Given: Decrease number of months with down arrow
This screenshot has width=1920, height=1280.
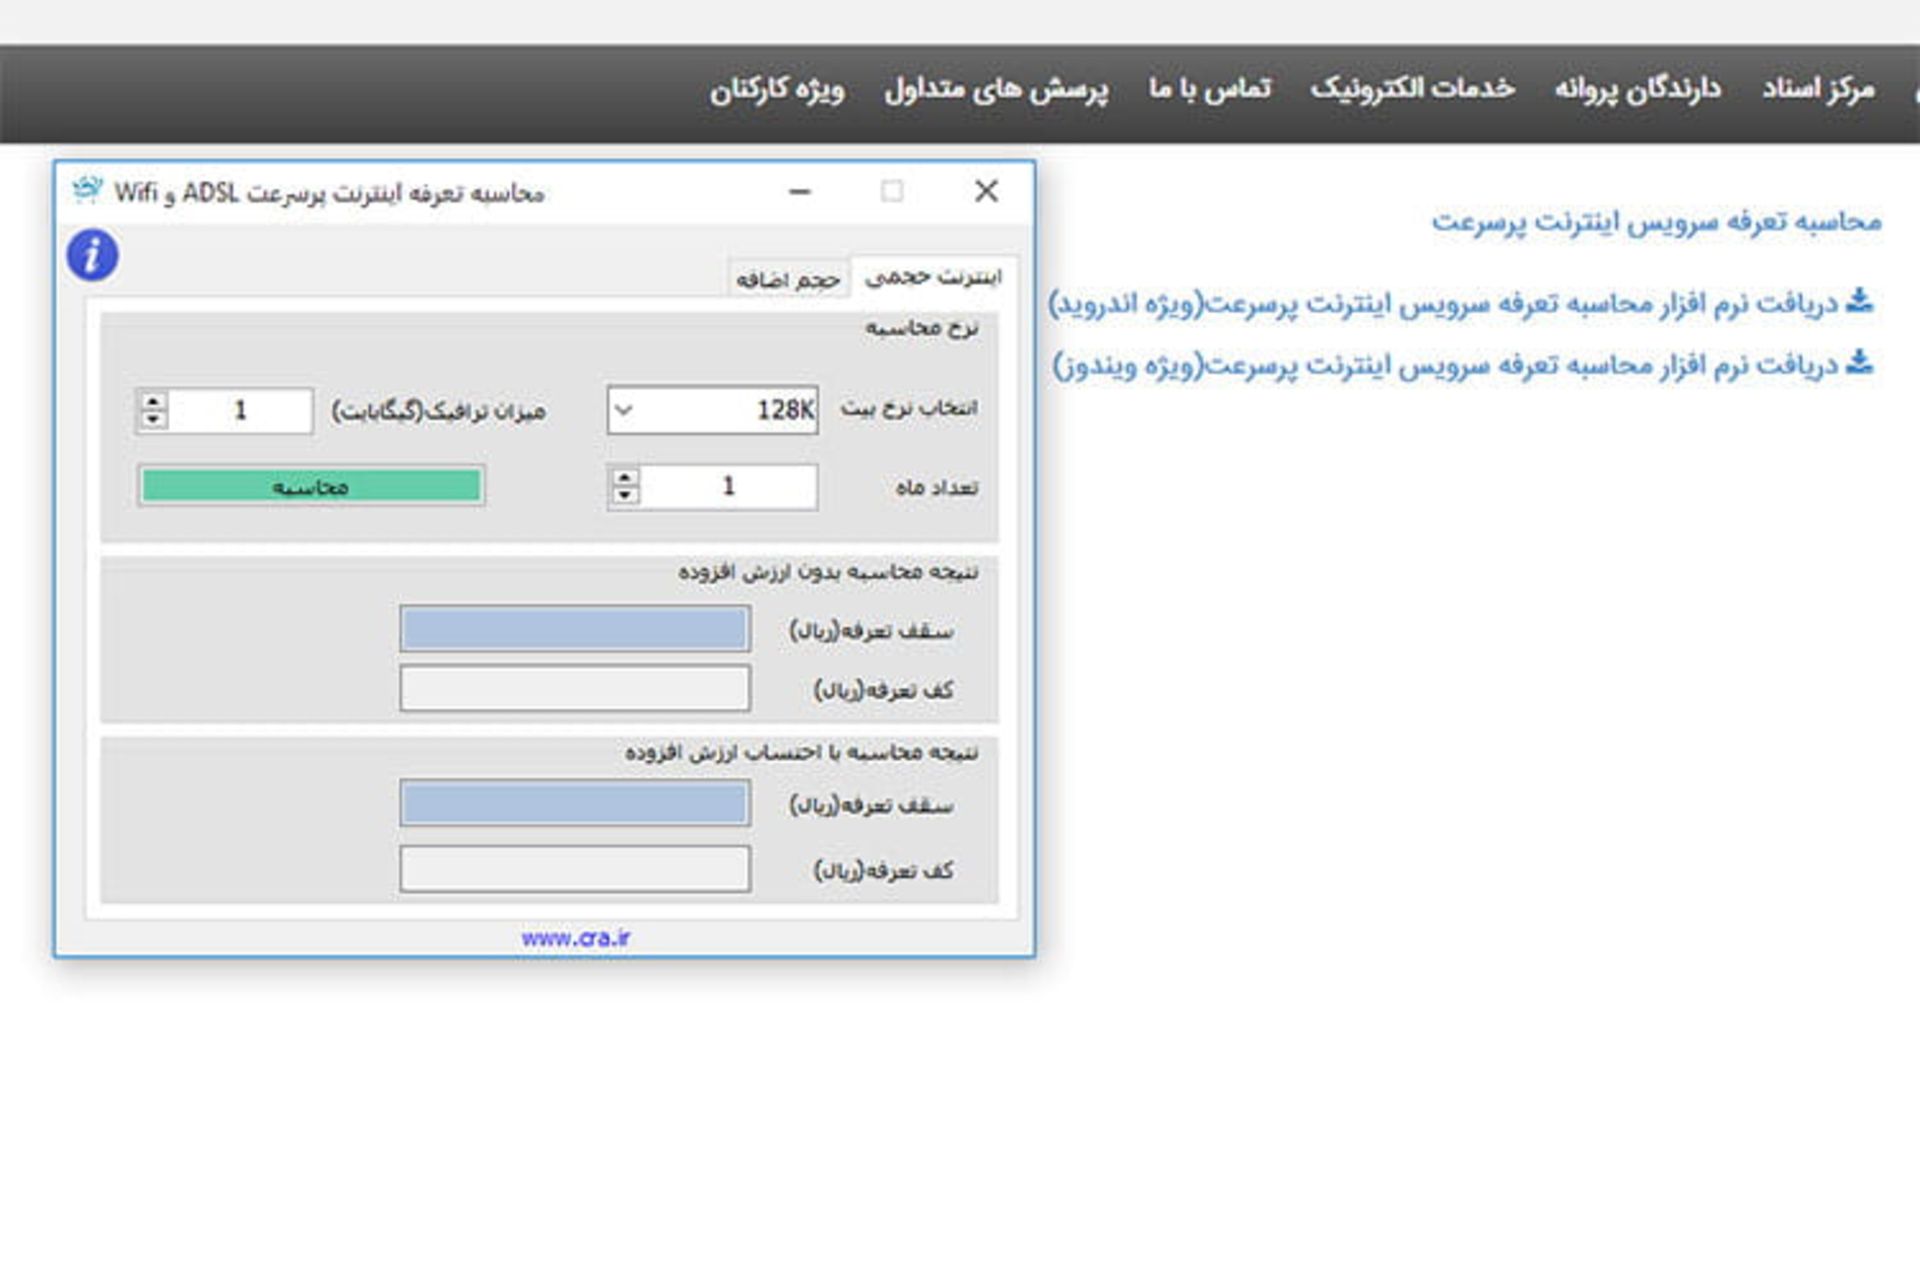Looking at the screenshot, I should 625,496.
